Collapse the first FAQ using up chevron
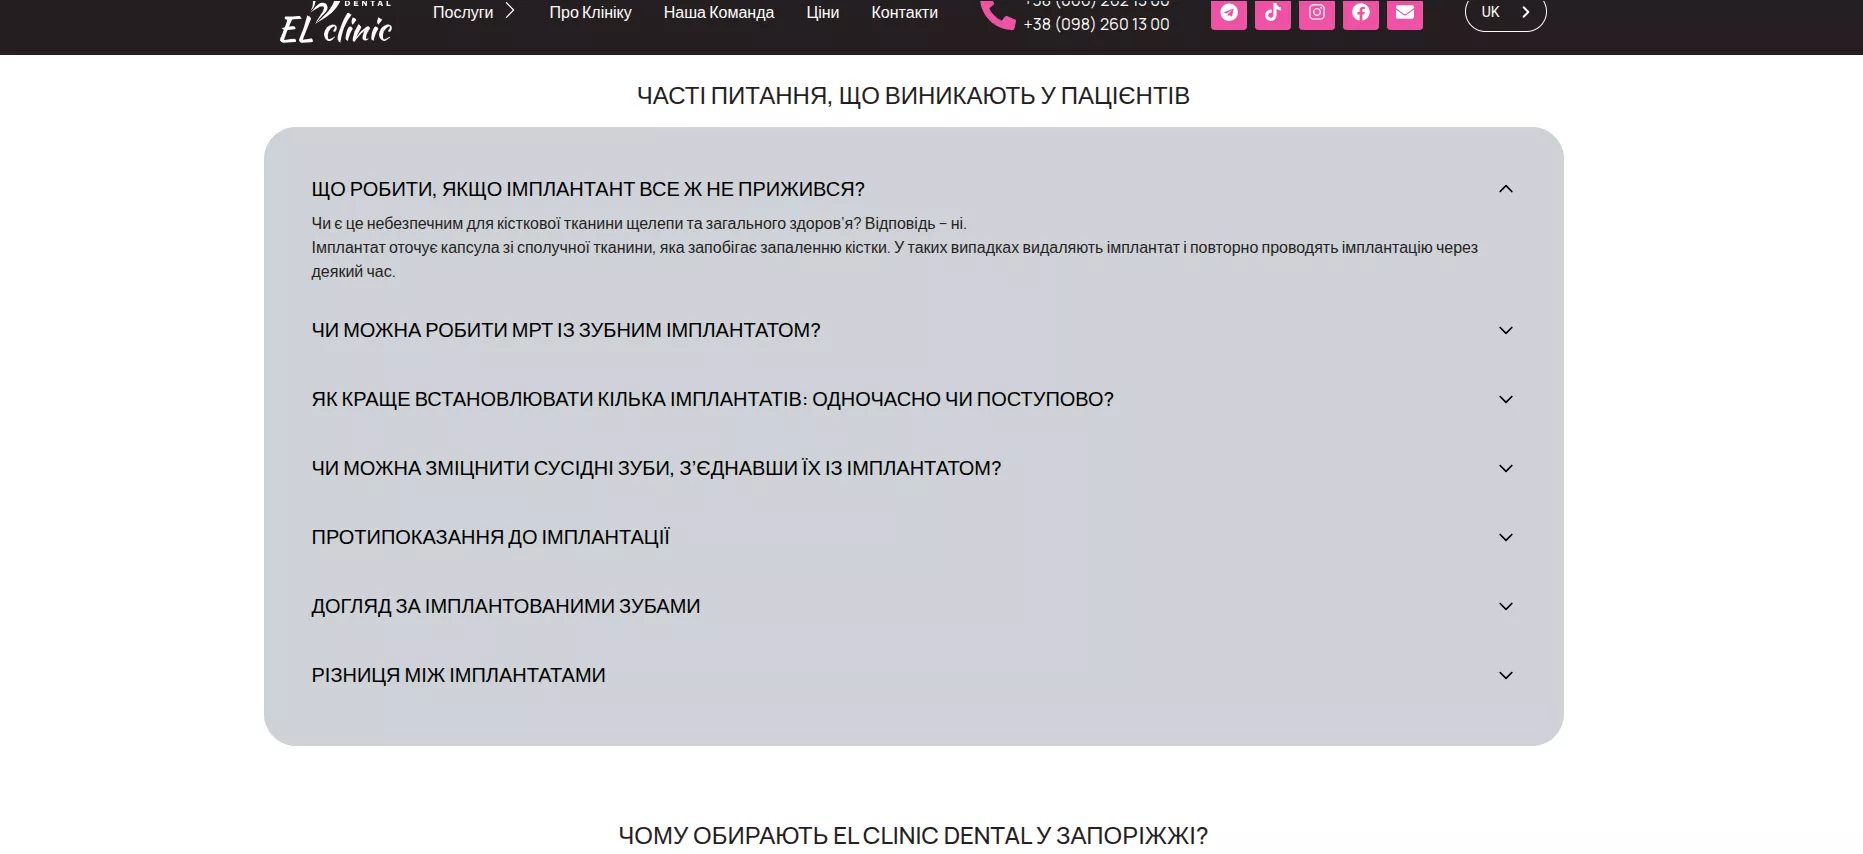 (x=1505, y=189)
